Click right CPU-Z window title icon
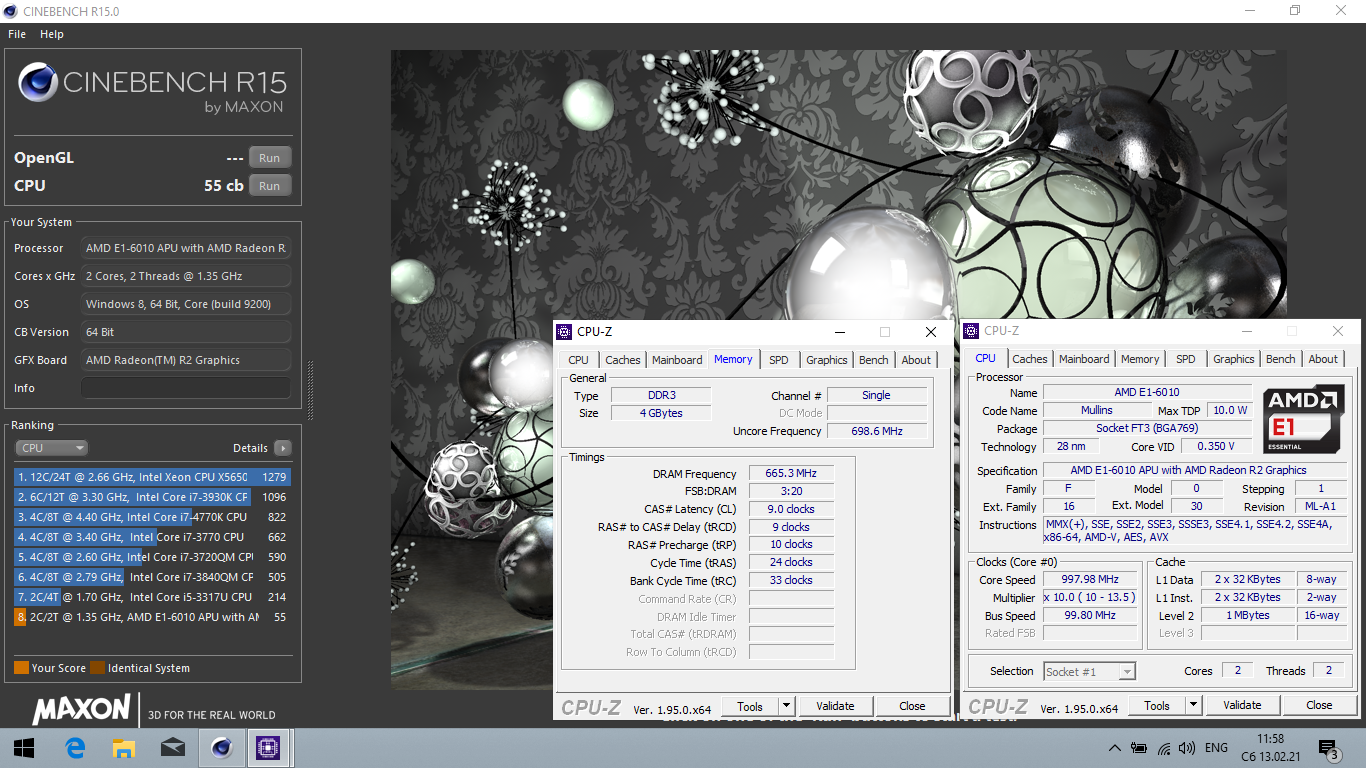Image resolution: width=1366 pixels, height=768 pixels. point(973,331)
